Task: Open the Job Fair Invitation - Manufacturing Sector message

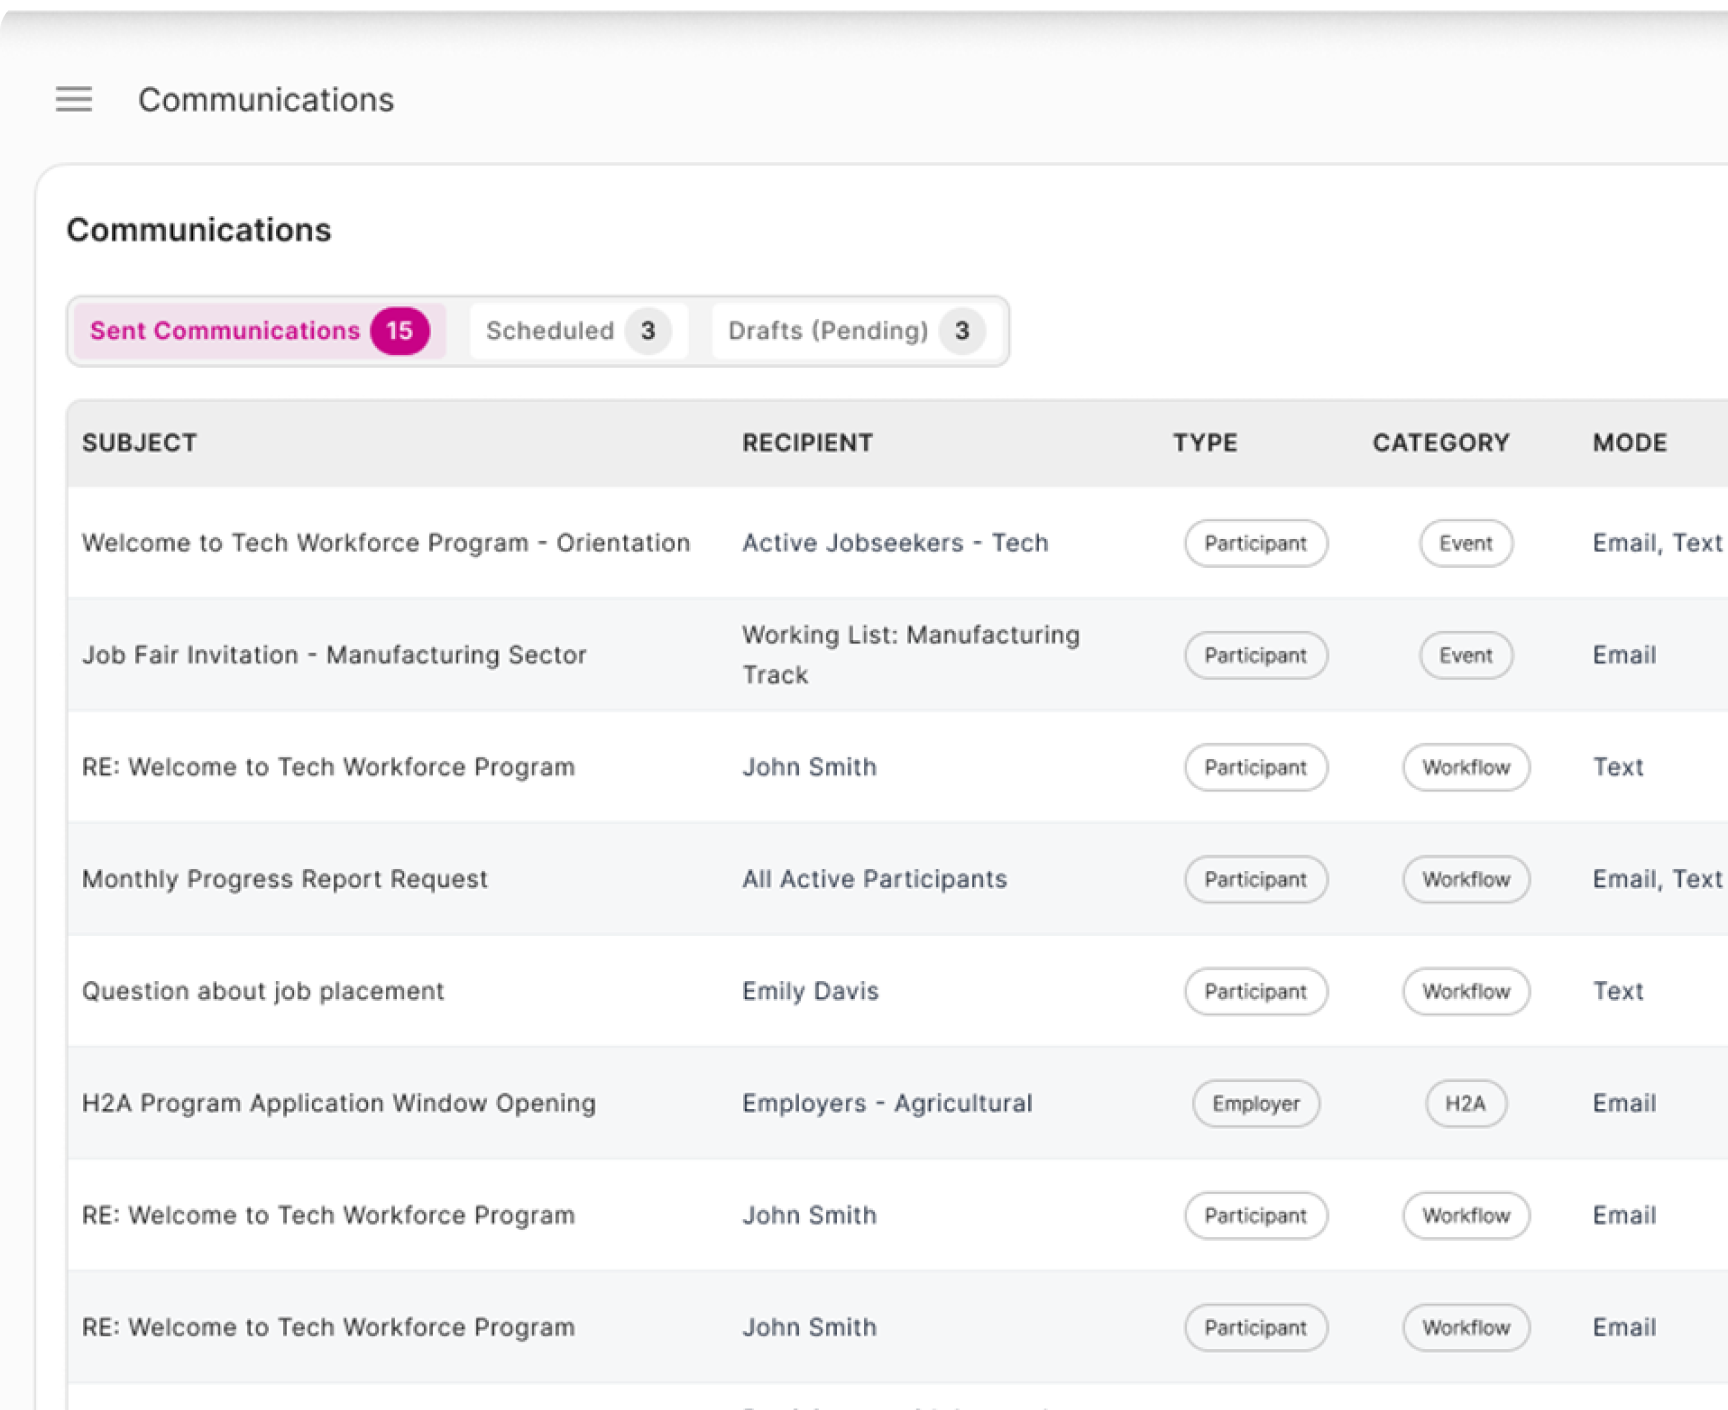Action: click(334, 655)
